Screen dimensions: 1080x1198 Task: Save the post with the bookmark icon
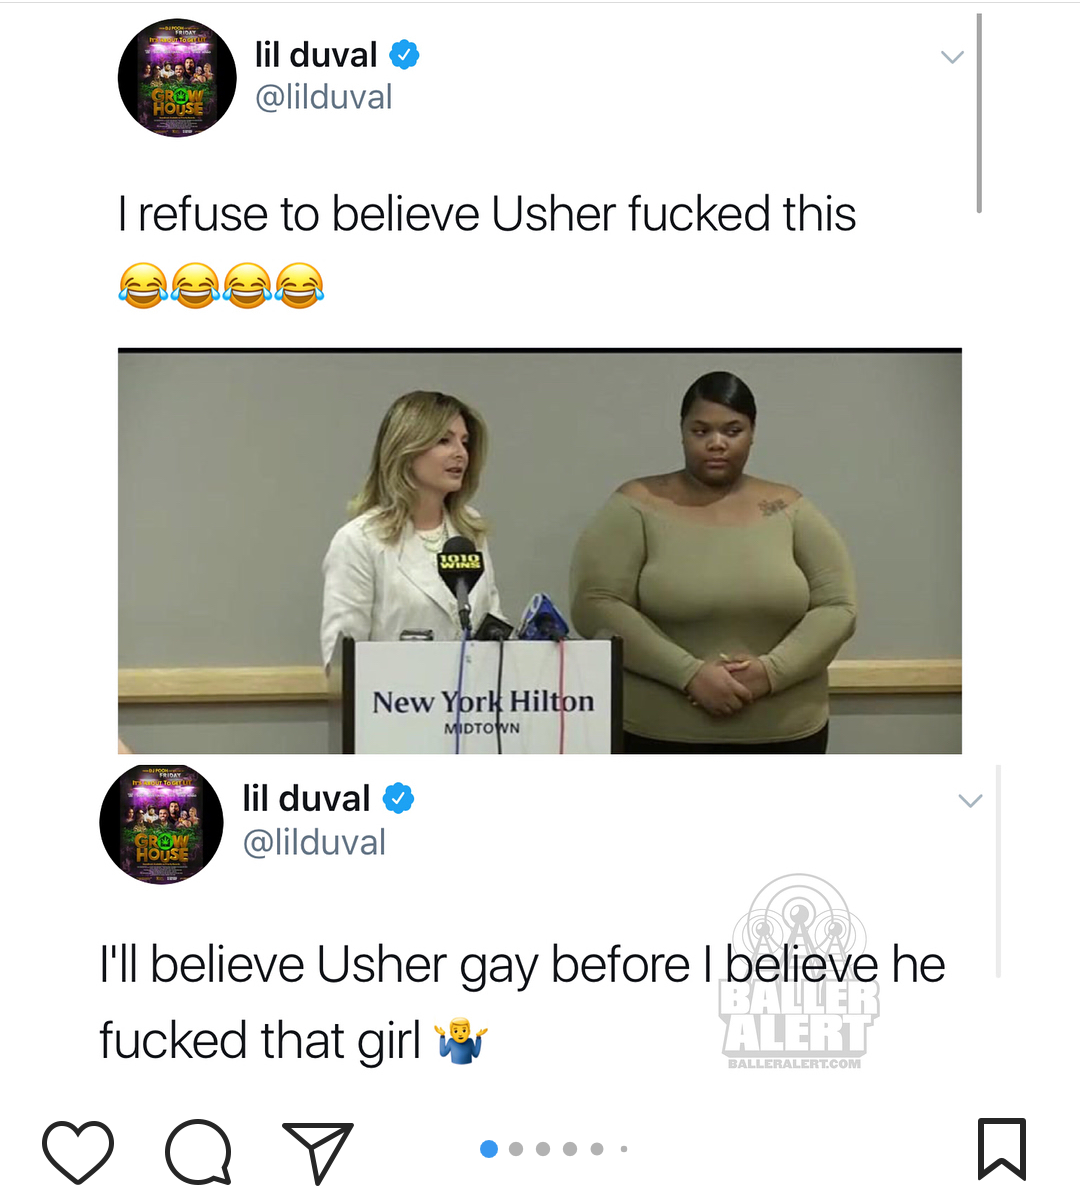(x=1001, y=1149)
